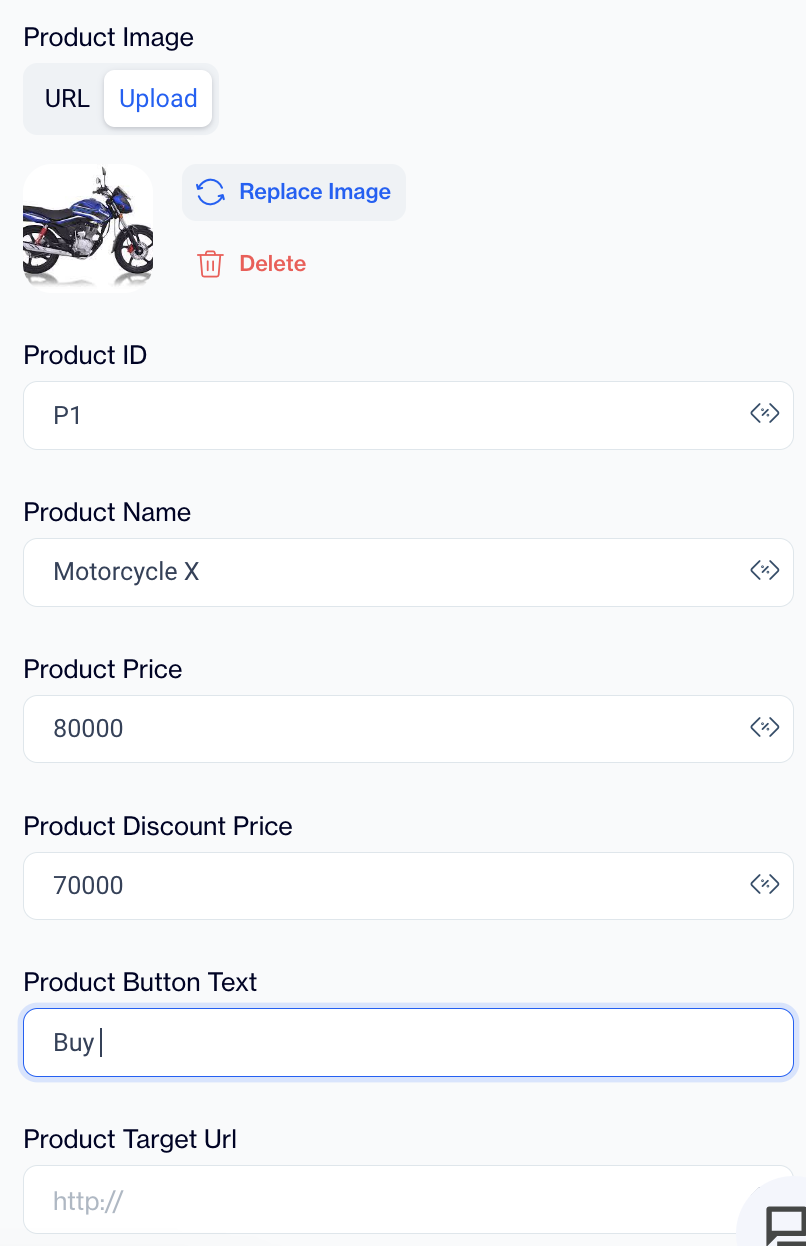Focus the Product ID field containing P1

(380, 415)
